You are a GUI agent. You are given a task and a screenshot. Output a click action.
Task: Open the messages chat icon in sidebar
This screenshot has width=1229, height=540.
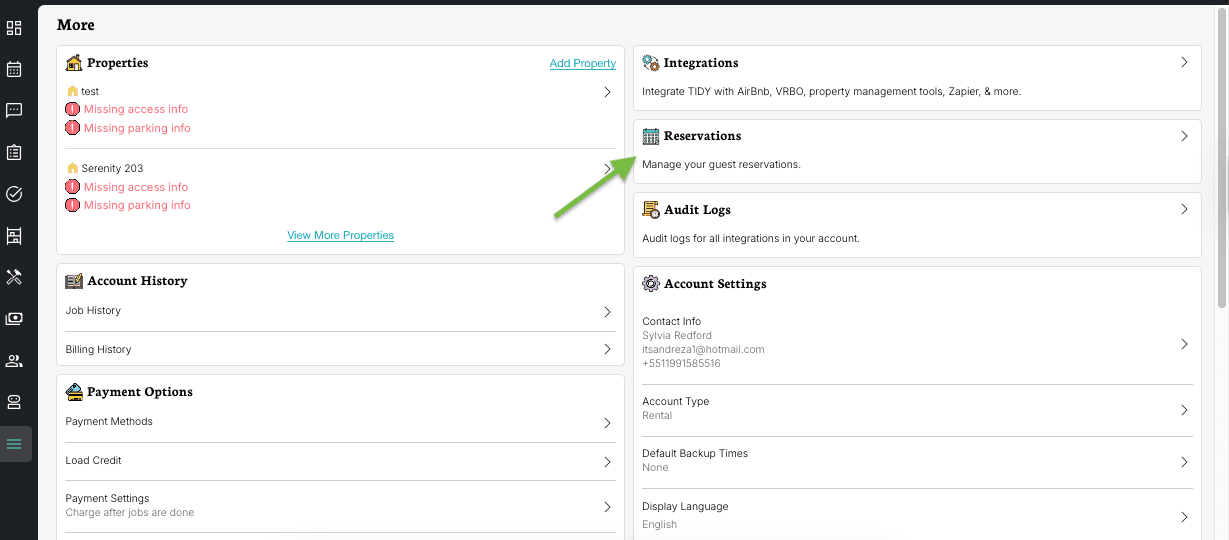tap(14, 111)
